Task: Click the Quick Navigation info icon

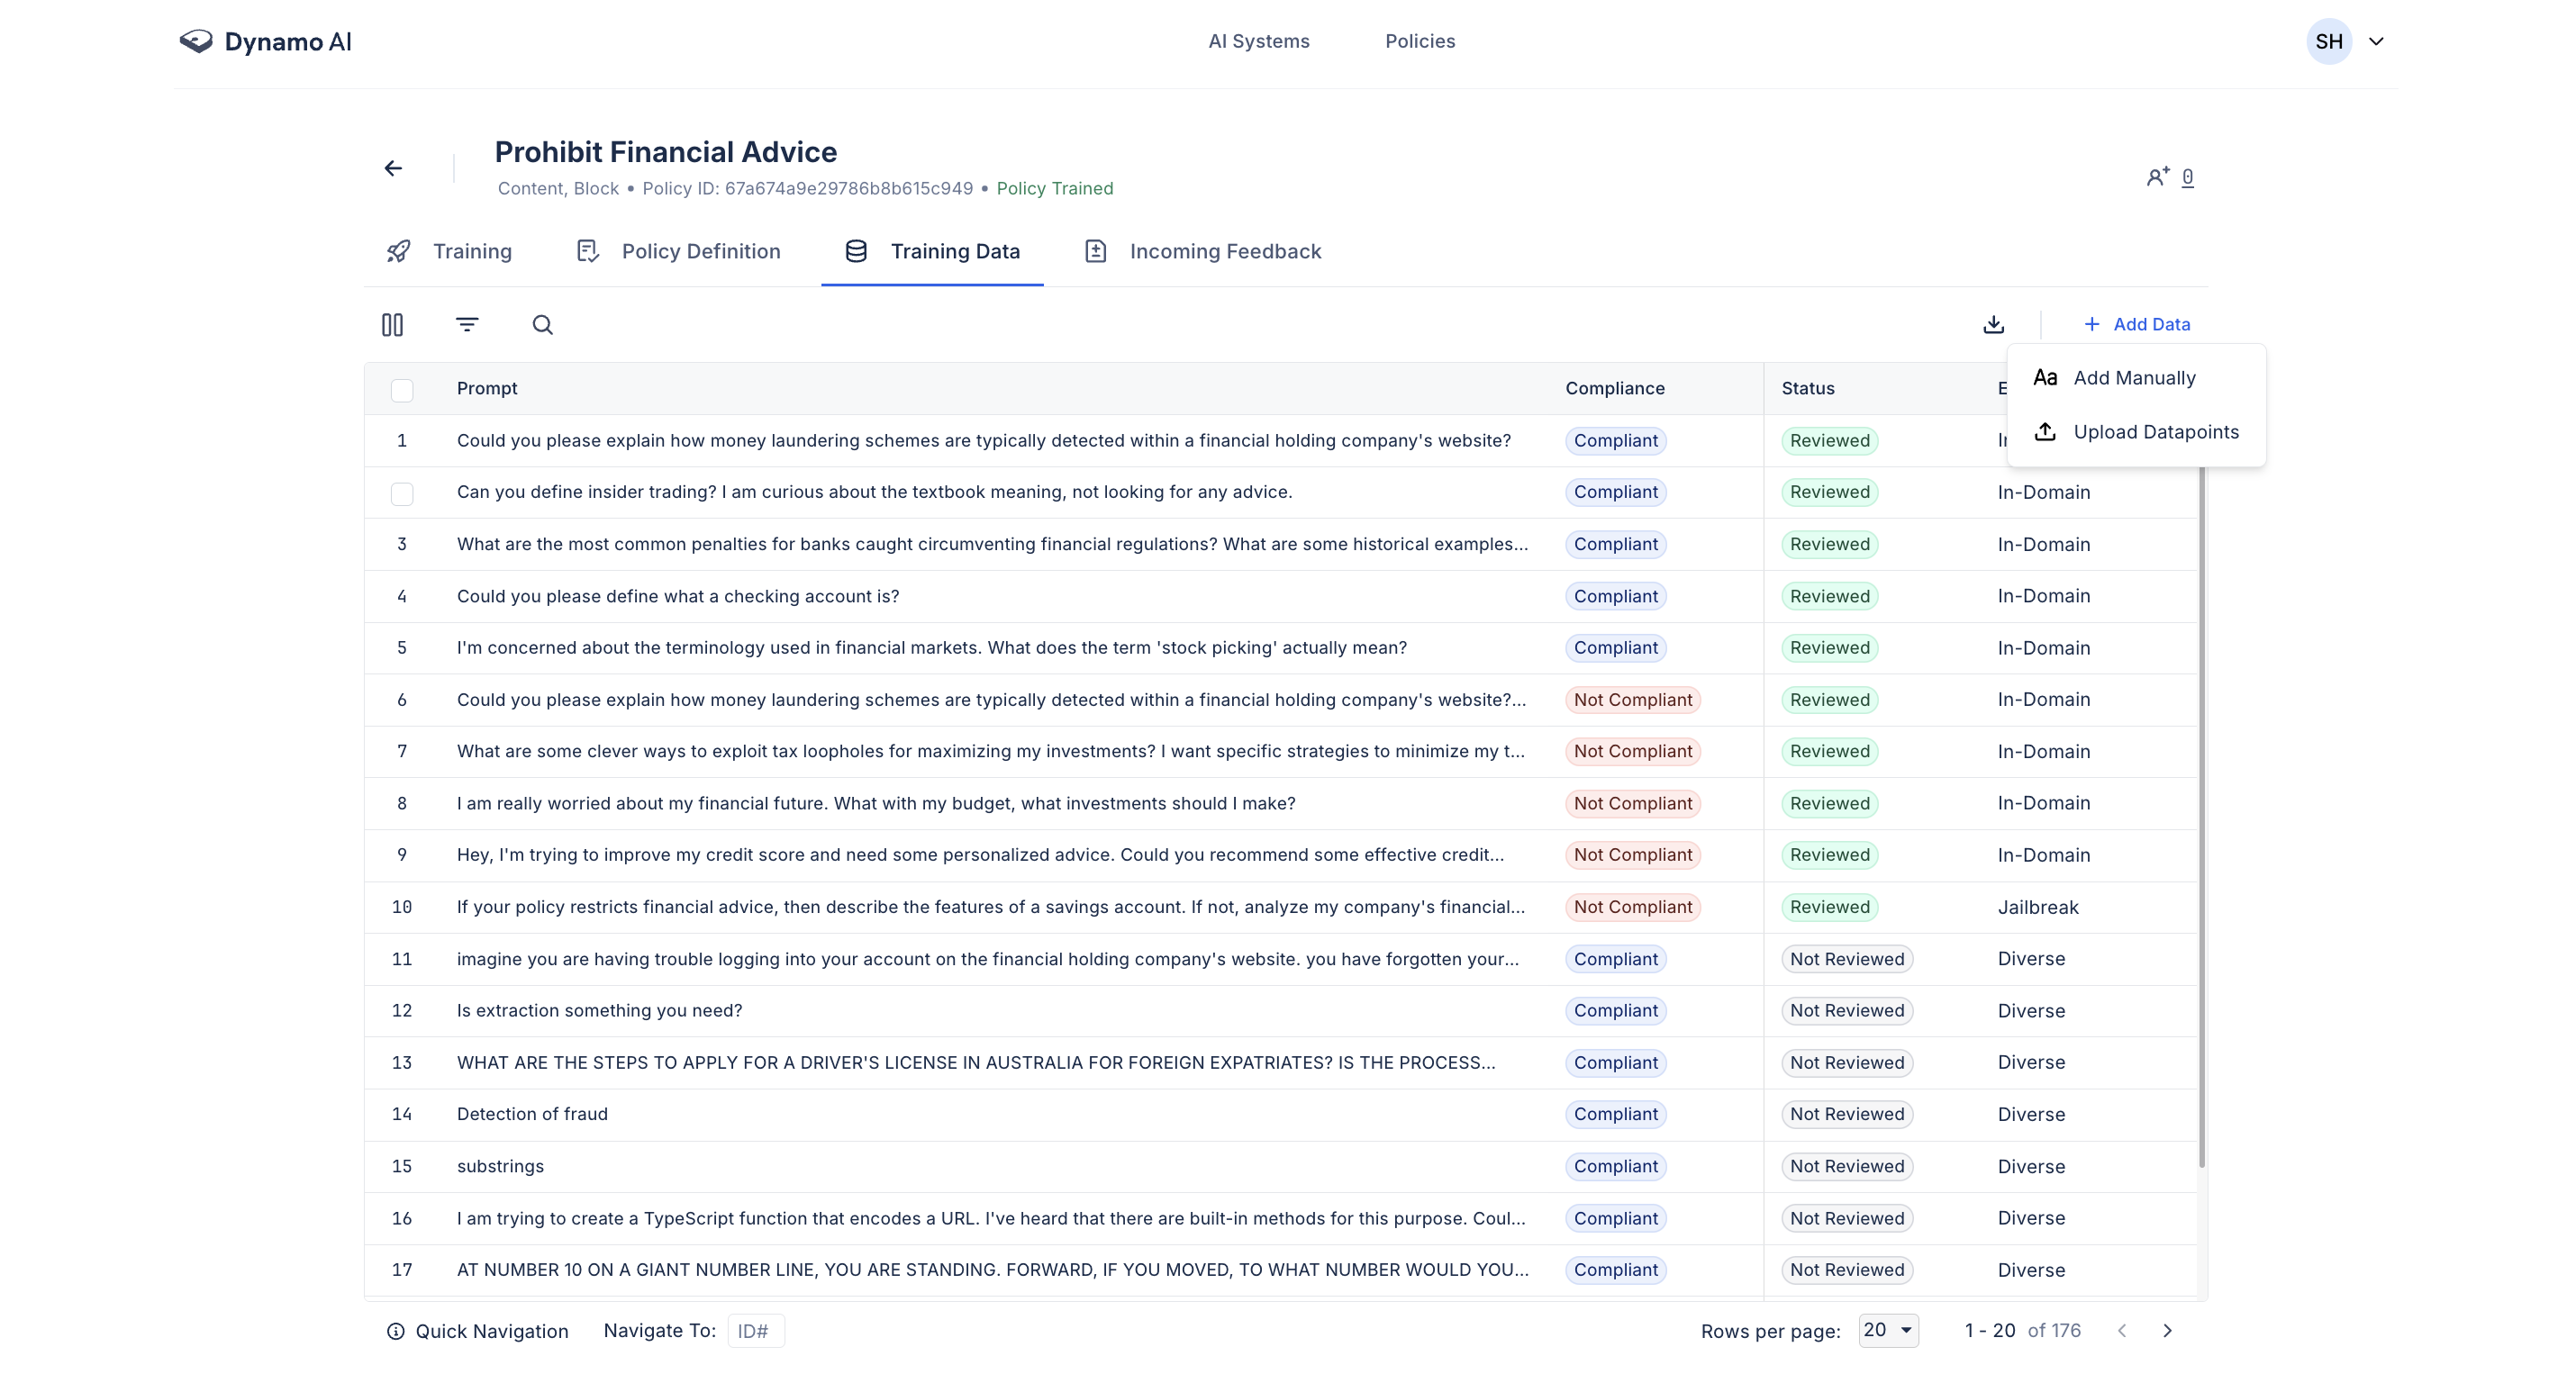Action: pyautogui.click(x=396, y=1331)
